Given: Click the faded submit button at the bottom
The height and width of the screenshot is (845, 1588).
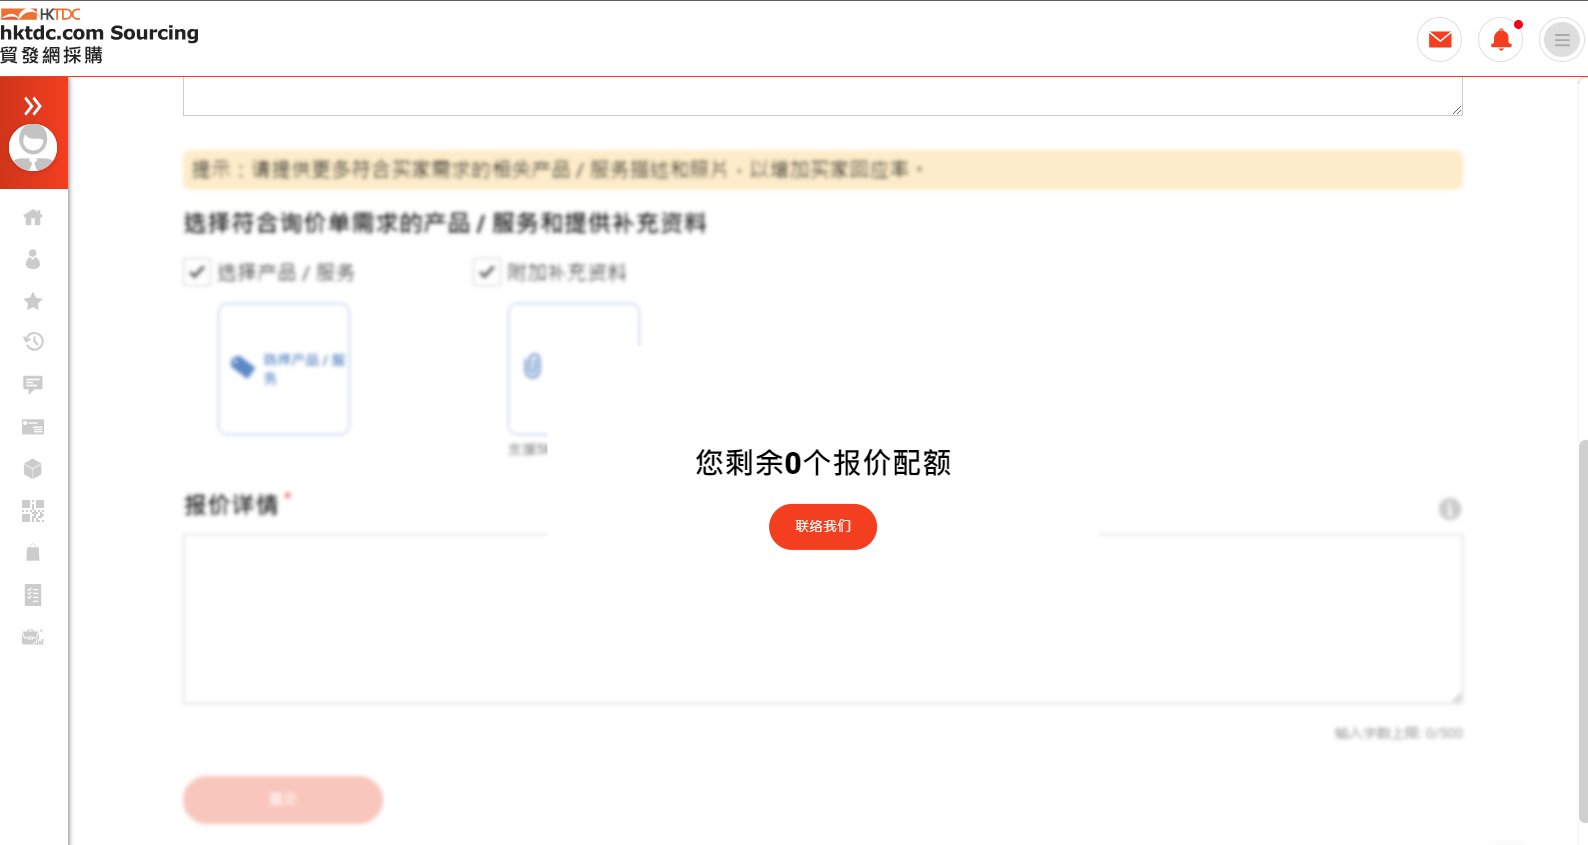Looking at the screenshot, I should tap(283, 800).
